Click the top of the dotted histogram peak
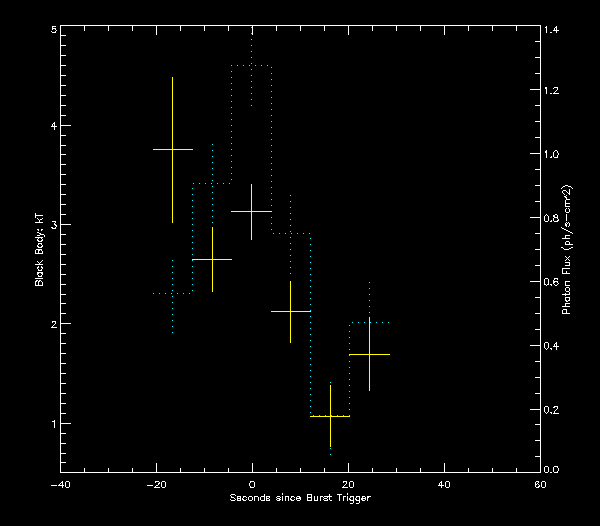The height and width of the screenshot is (526, 600). point(251,66)
